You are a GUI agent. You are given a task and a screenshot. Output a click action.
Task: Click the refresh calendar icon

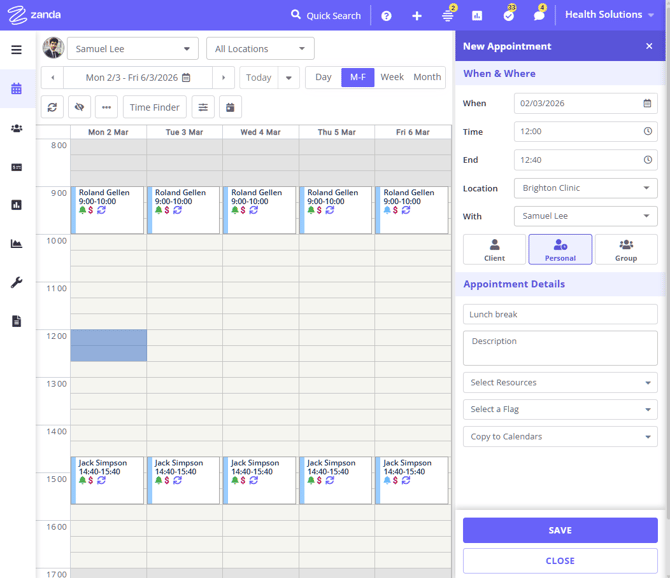click(x=53, y=107)
